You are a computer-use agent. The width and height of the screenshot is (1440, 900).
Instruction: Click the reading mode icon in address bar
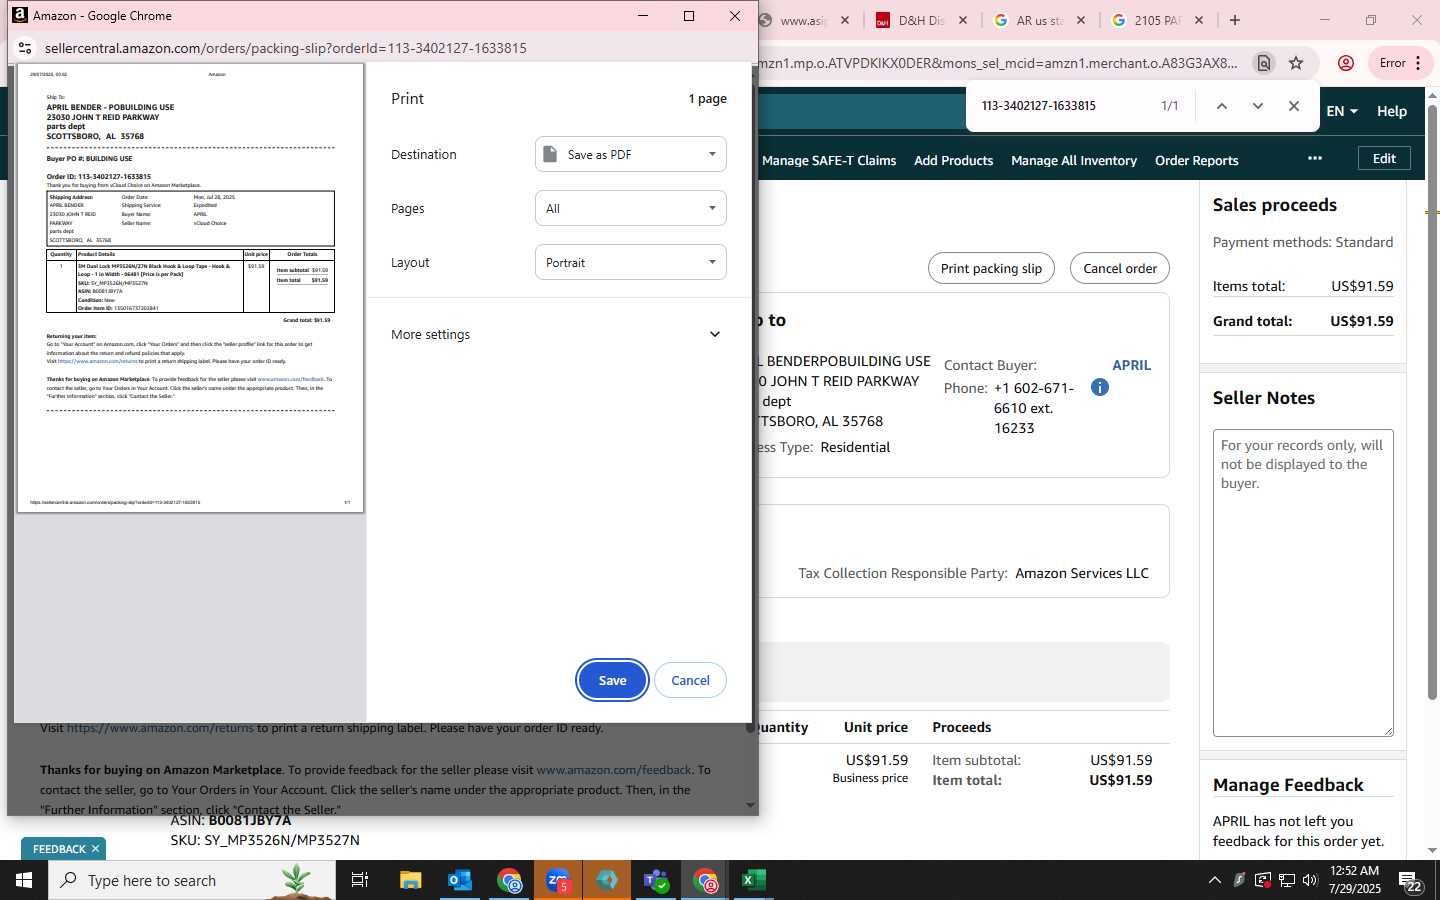coord(1264,63)
